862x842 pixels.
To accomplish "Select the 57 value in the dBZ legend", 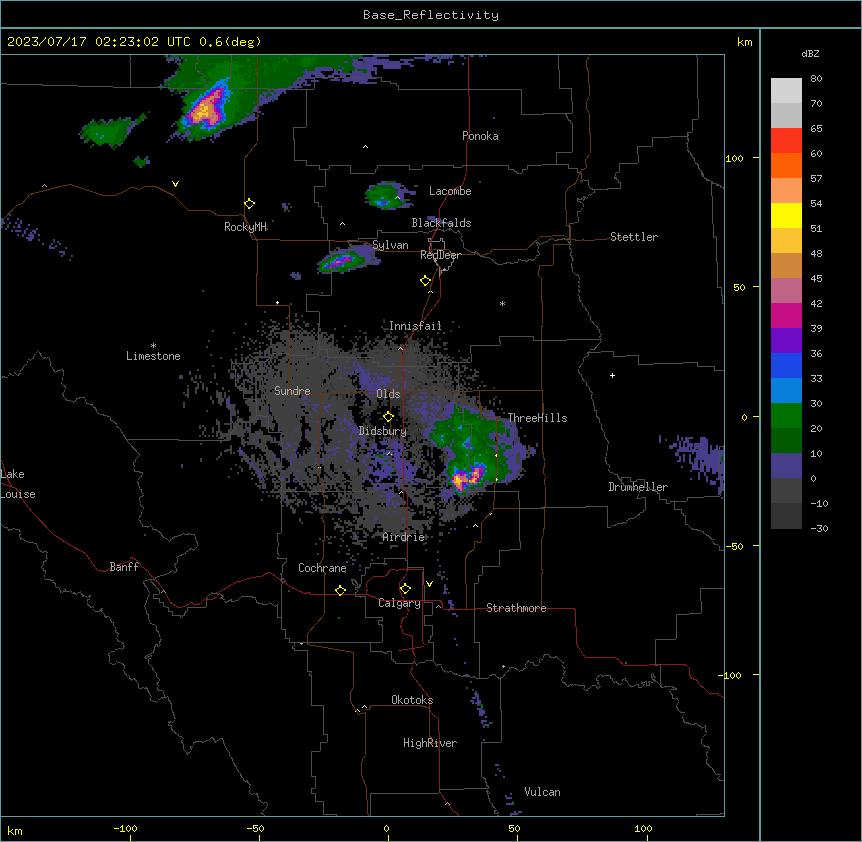I will pyautogui.click(x=816, y=179).
